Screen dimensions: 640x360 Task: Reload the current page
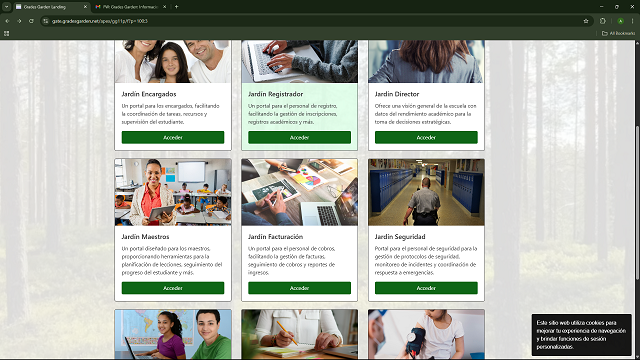(x=31, y=21)
